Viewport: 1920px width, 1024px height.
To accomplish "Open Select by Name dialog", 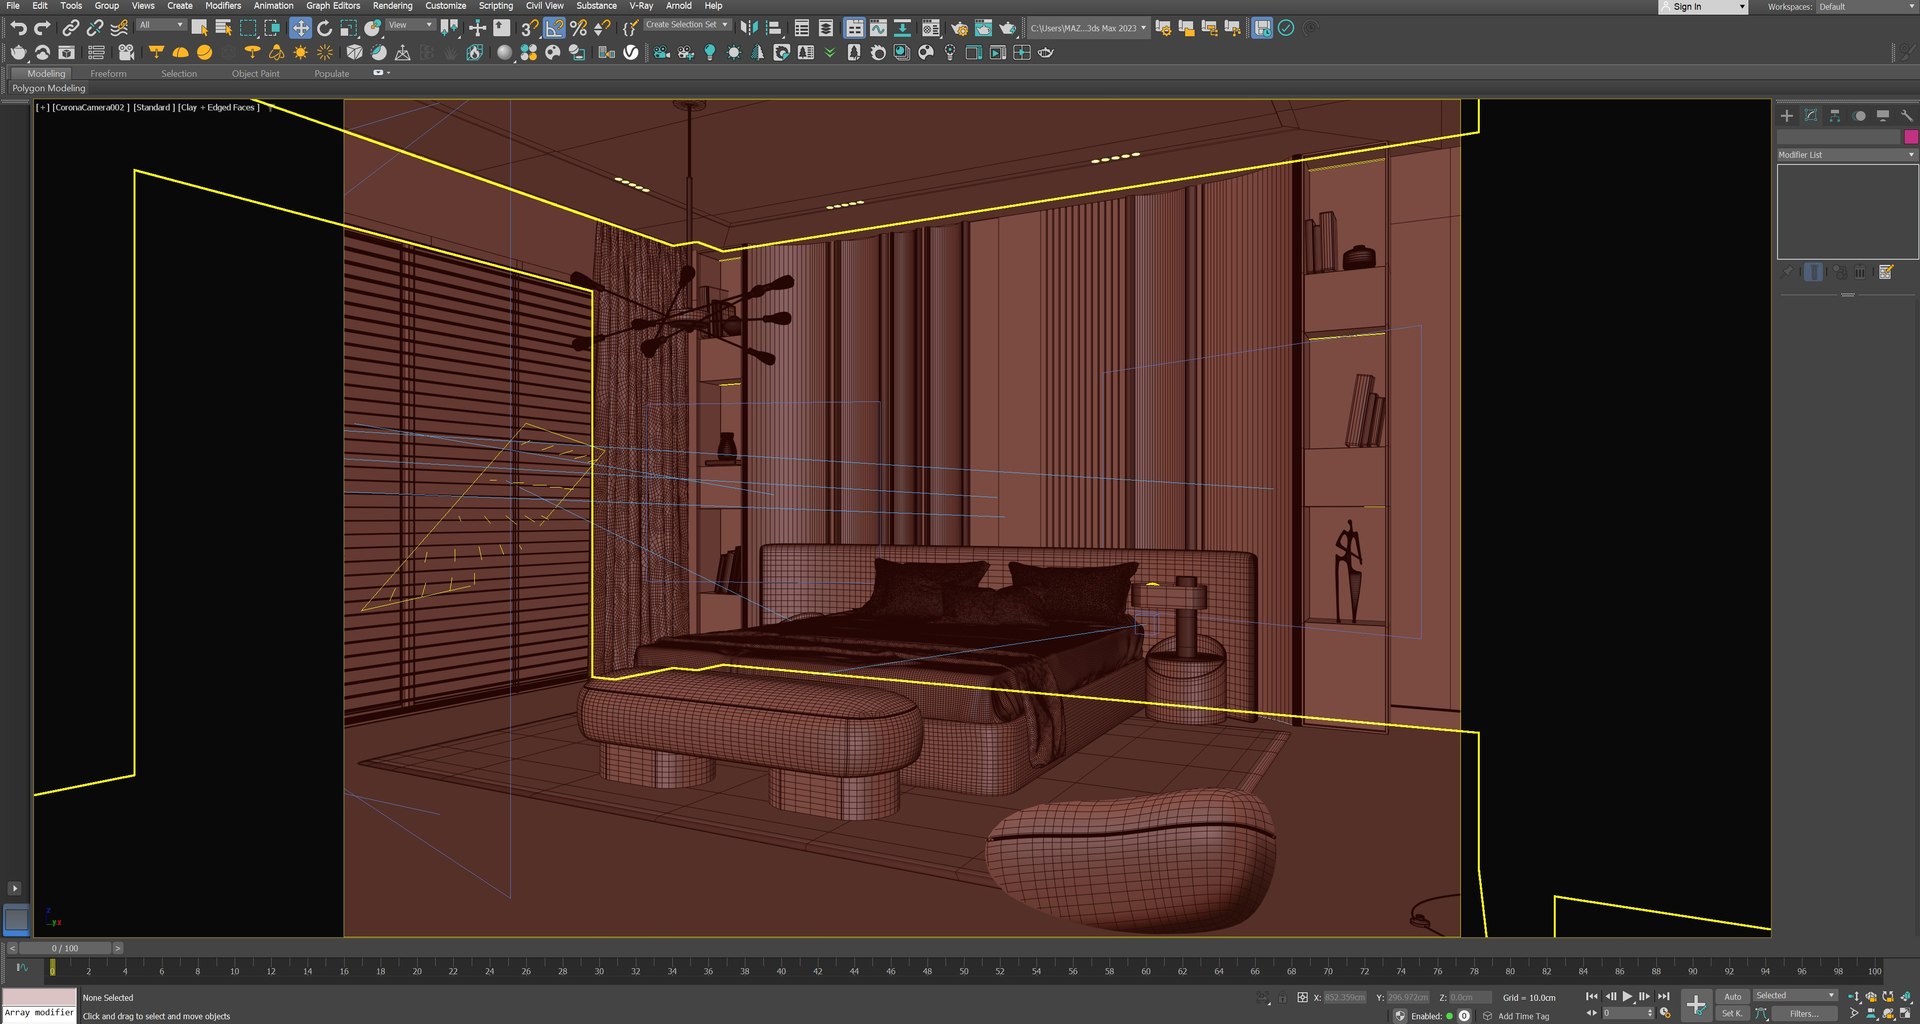I will (223, 28).
